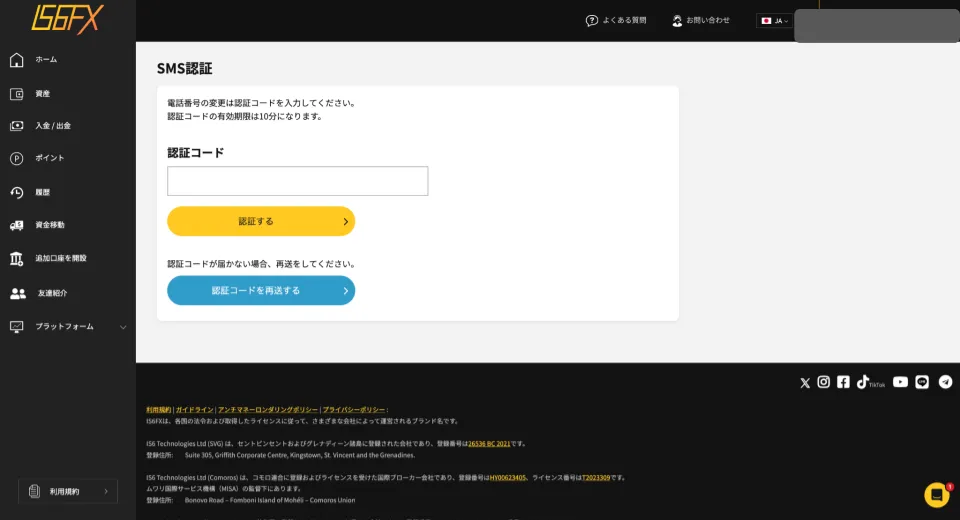Open the chat support bubble

click(937, 495)
